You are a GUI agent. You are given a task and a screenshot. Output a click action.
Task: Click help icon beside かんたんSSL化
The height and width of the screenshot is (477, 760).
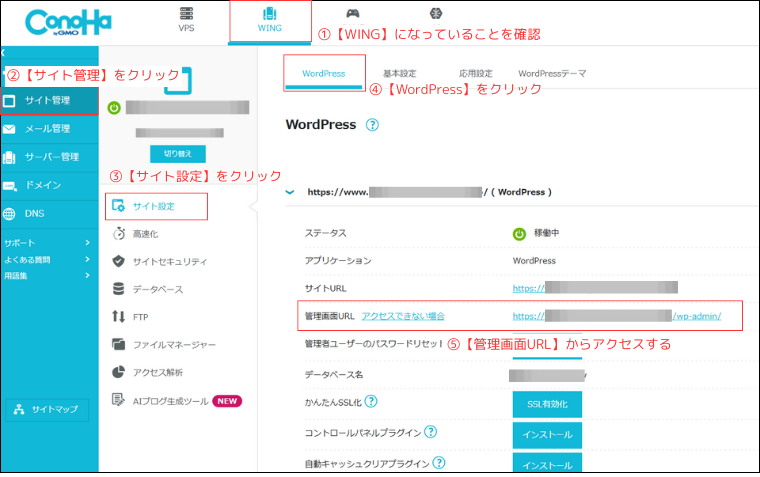[371, 401]
